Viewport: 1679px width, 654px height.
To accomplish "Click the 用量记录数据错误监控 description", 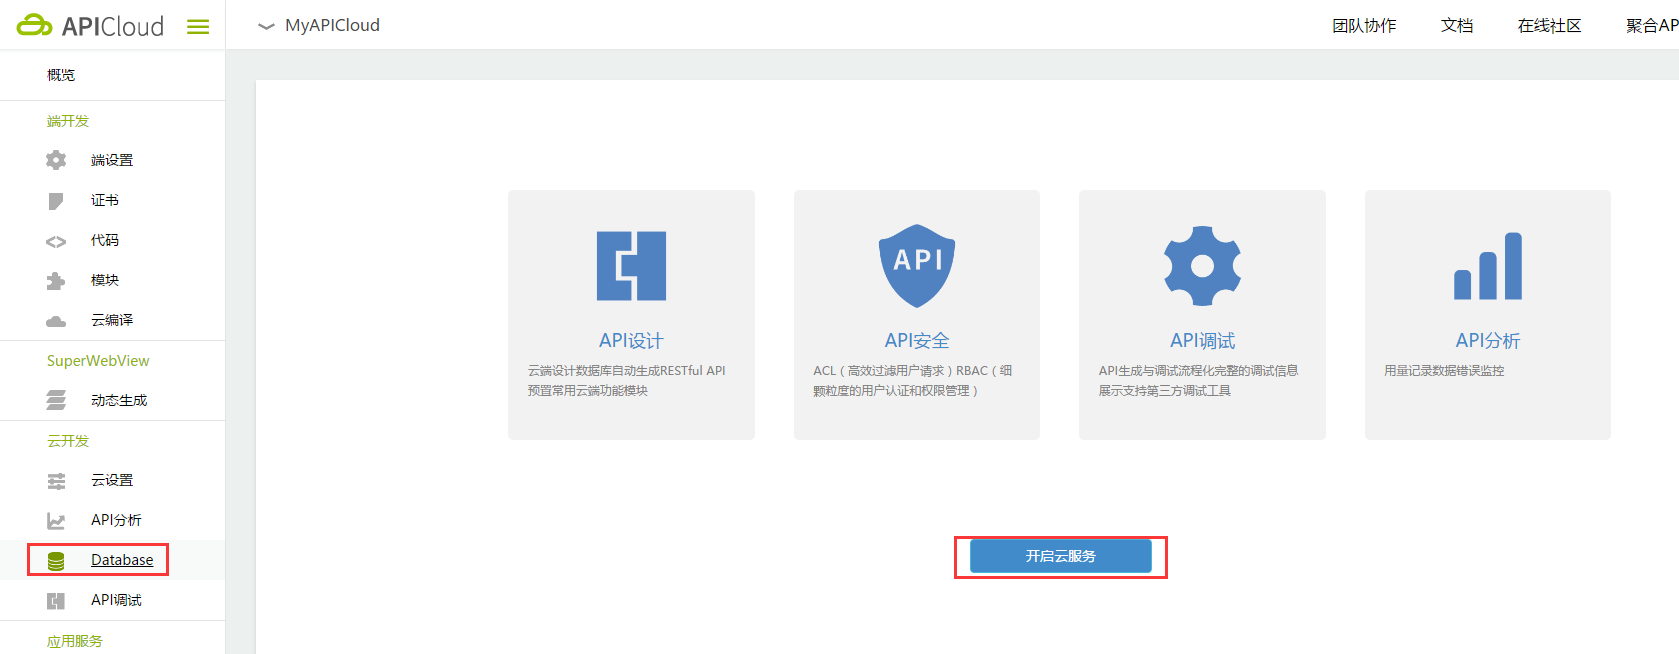I will [x=1444, y=371].
